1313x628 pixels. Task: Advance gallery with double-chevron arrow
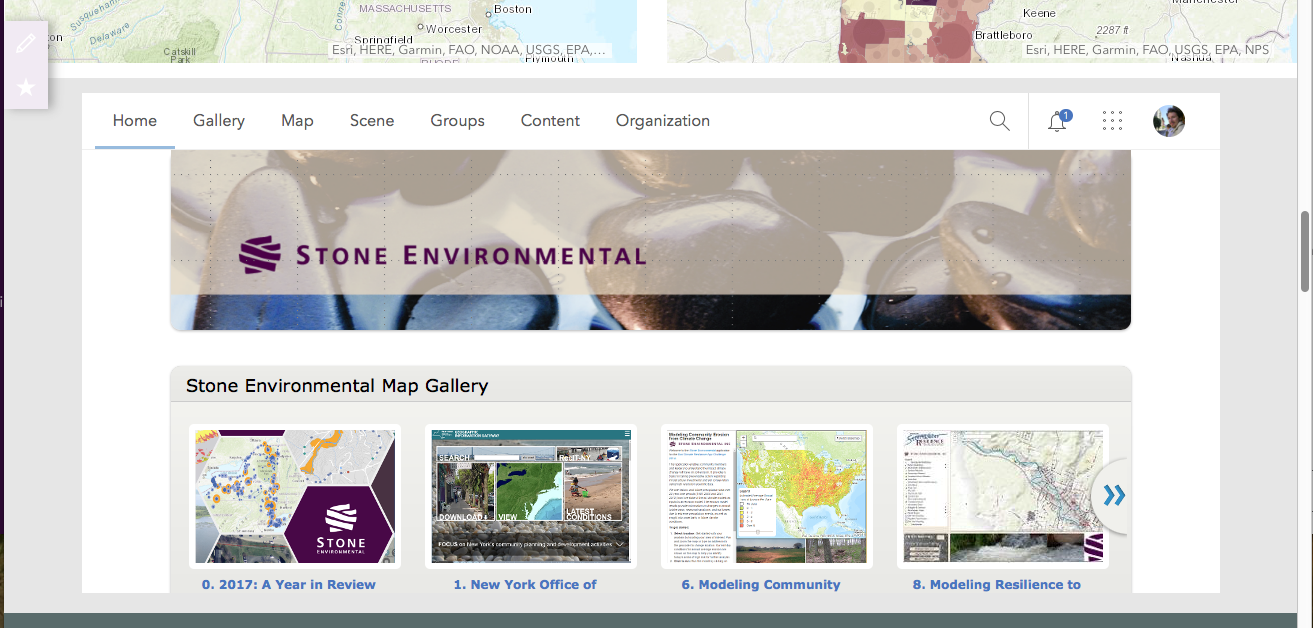[1113, 495]
